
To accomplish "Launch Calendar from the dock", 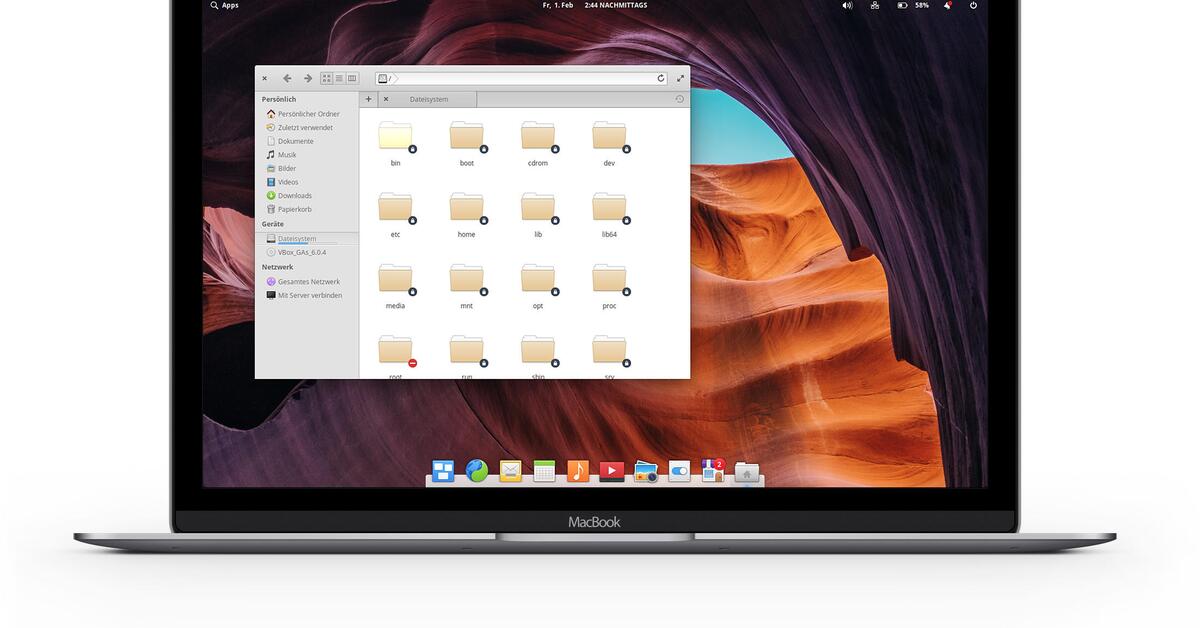I will 544,471.
